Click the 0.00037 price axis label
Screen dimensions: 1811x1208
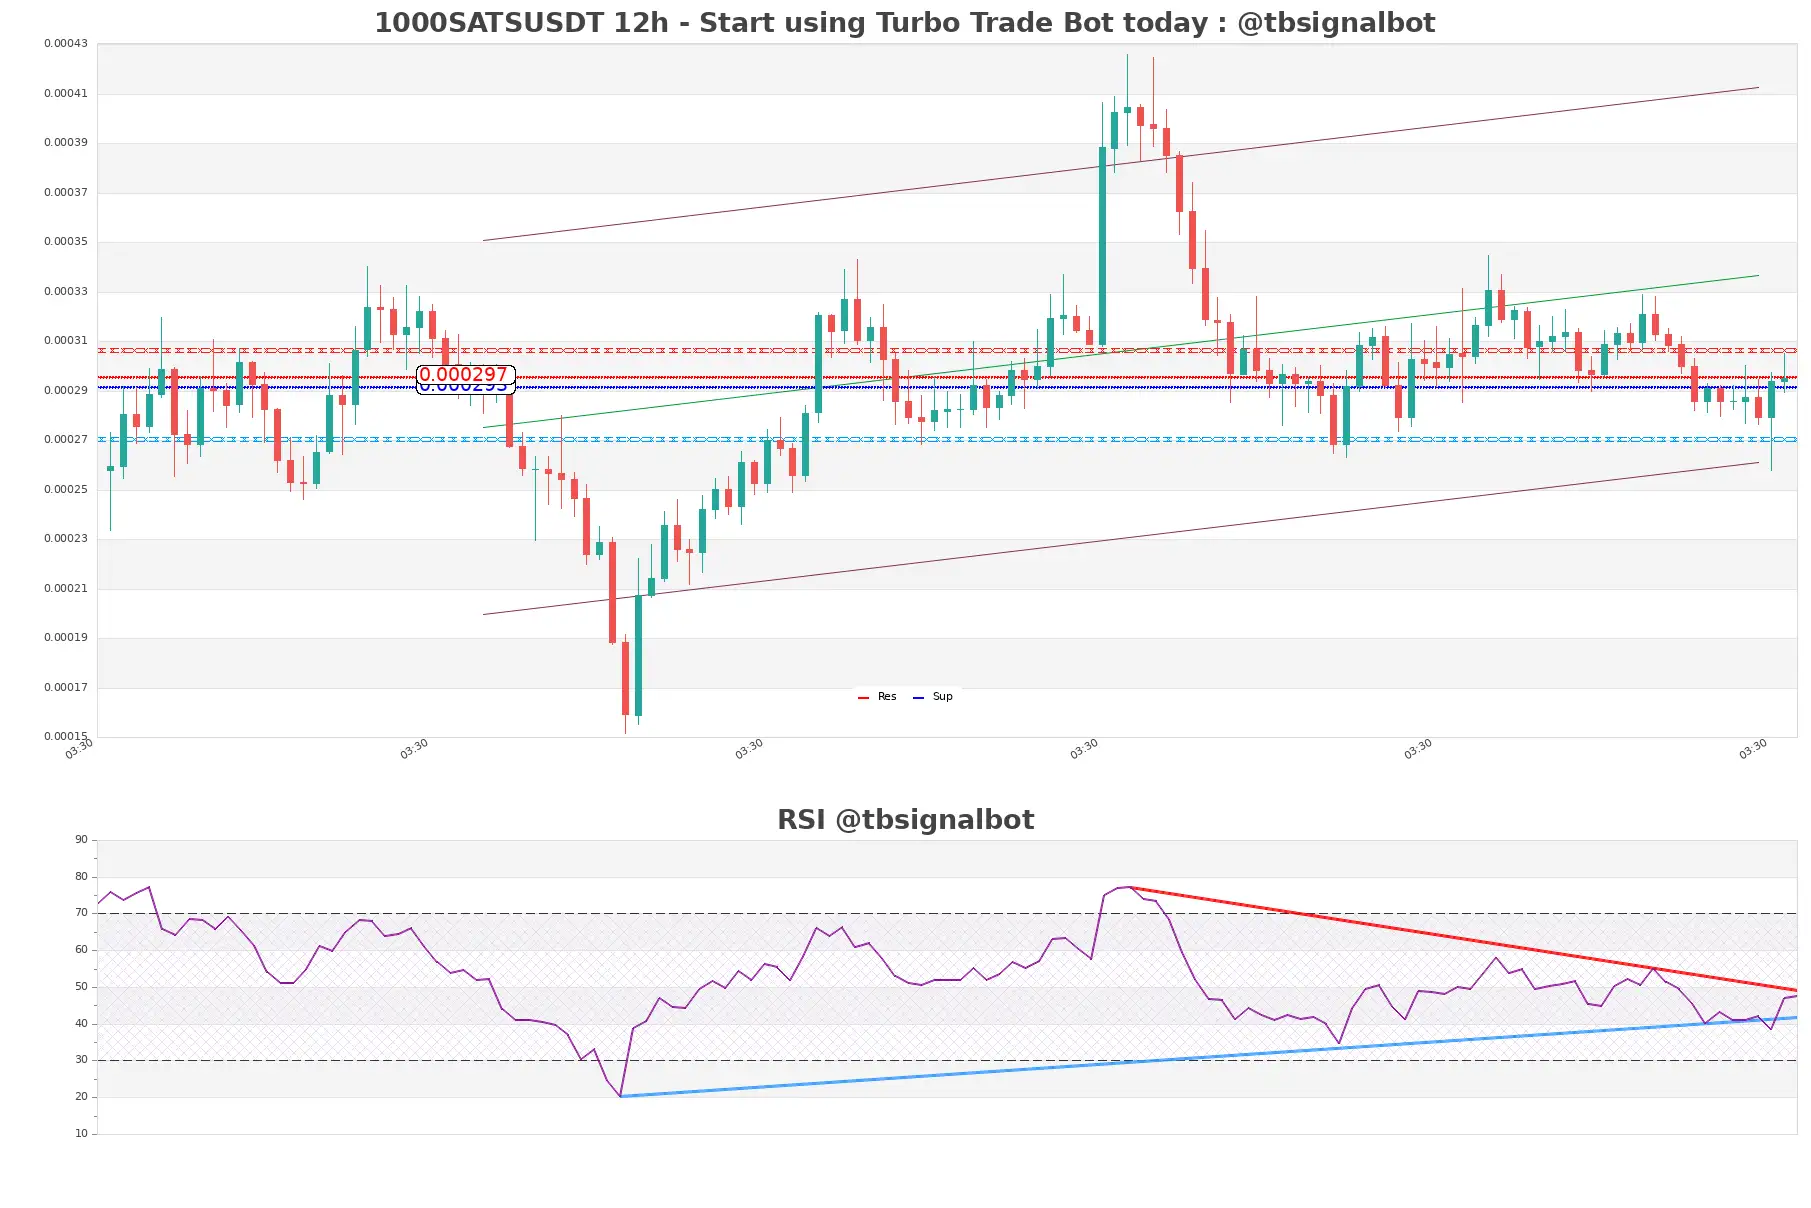65,193
